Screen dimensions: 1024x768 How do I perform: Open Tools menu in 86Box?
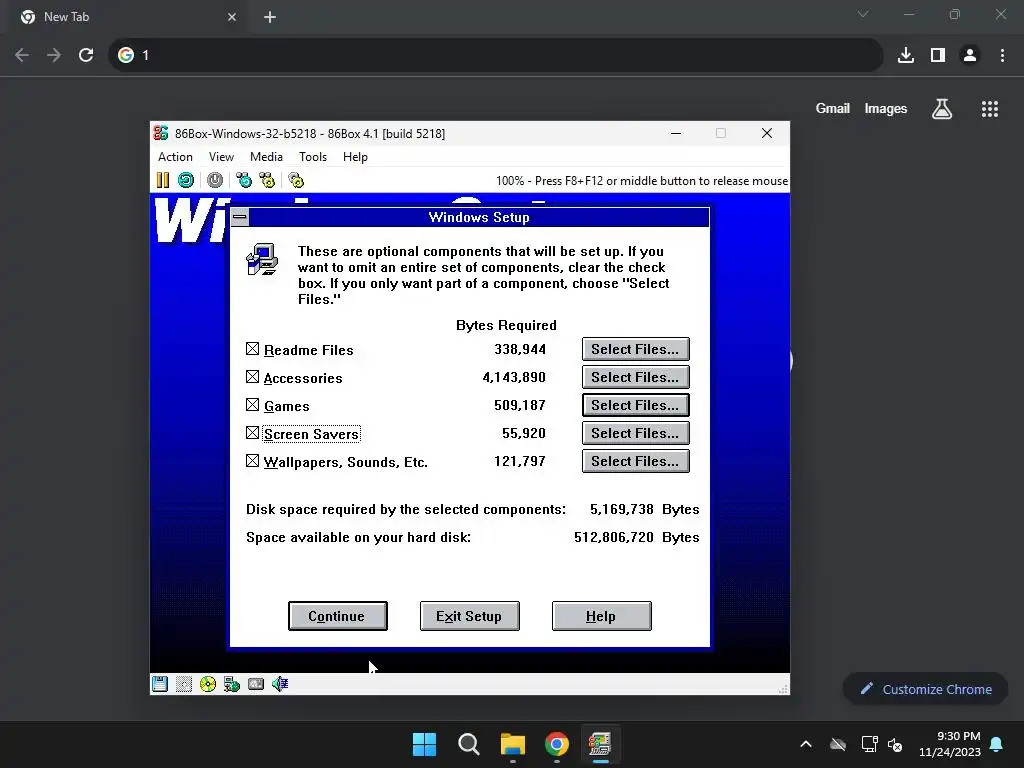[313, 157]
